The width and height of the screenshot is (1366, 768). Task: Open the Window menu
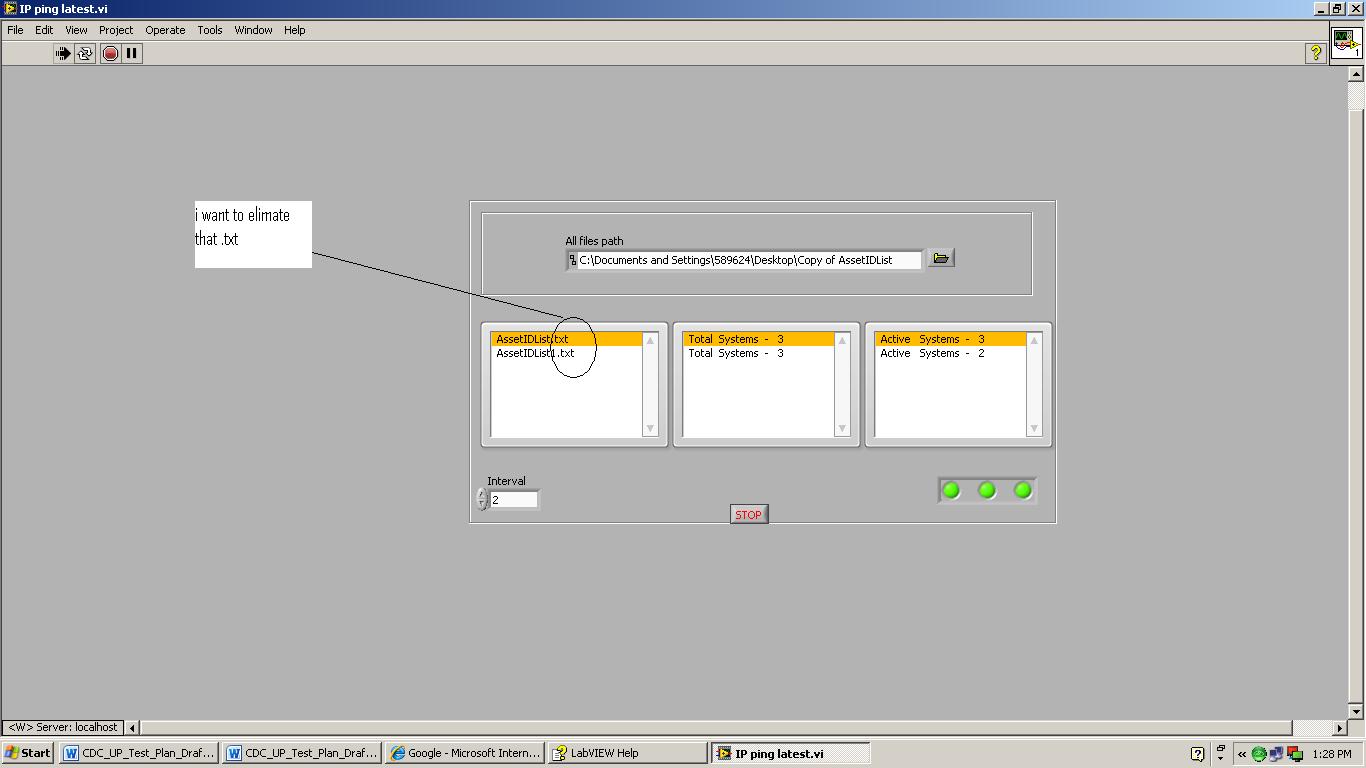tap(253, 30)
